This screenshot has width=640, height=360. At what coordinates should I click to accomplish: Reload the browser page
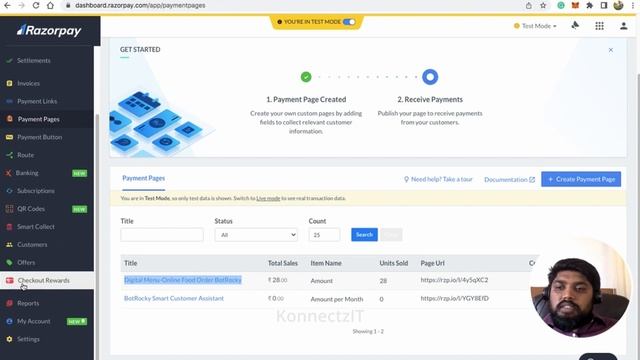[x=36, y=5]
